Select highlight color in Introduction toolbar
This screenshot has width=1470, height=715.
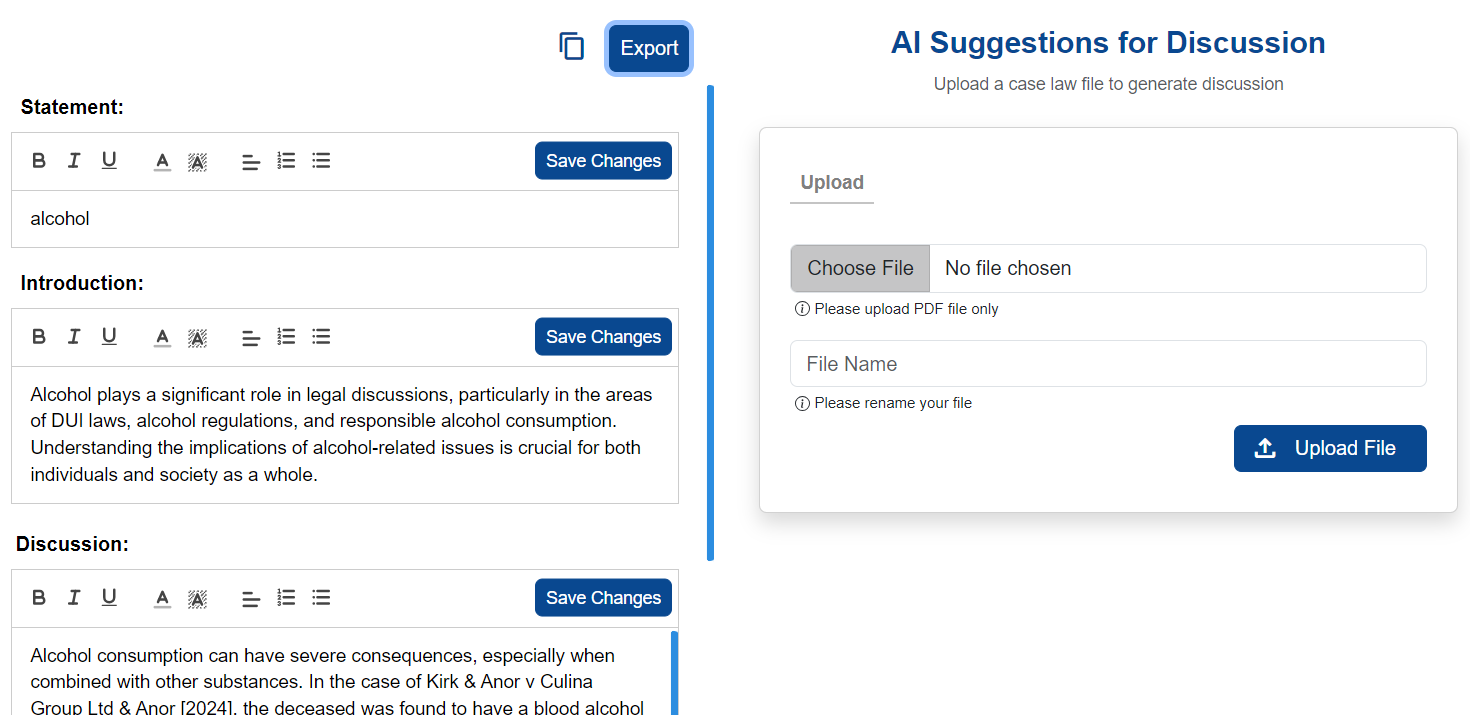pos(197,337)
